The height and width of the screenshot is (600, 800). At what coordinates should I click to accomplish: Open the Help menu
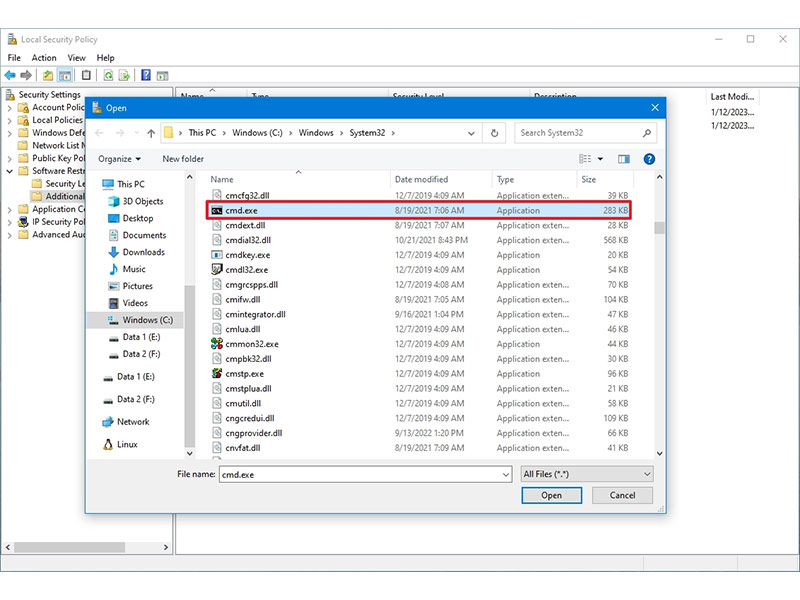[x=106, y=58]
